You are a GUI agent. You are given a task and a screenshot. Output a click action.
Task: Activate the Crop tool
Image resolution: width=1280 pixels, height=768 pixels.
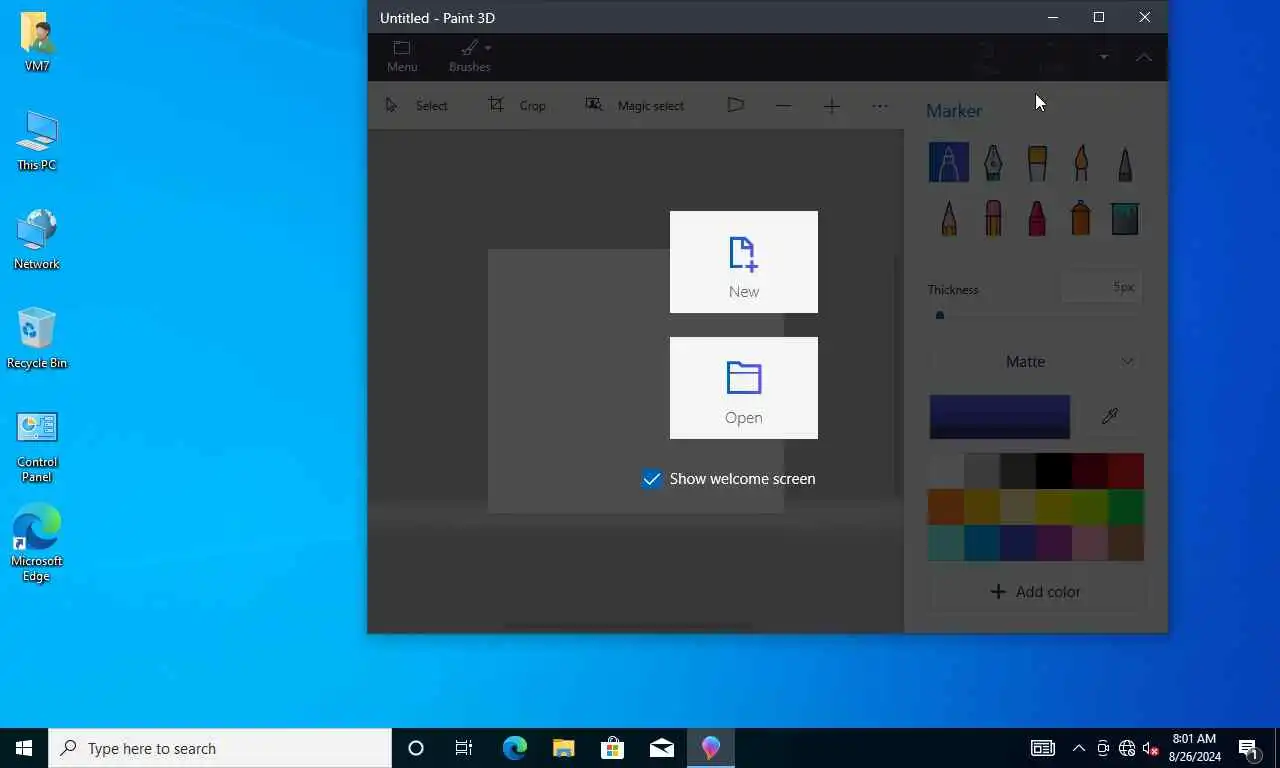tap(517, 105)
